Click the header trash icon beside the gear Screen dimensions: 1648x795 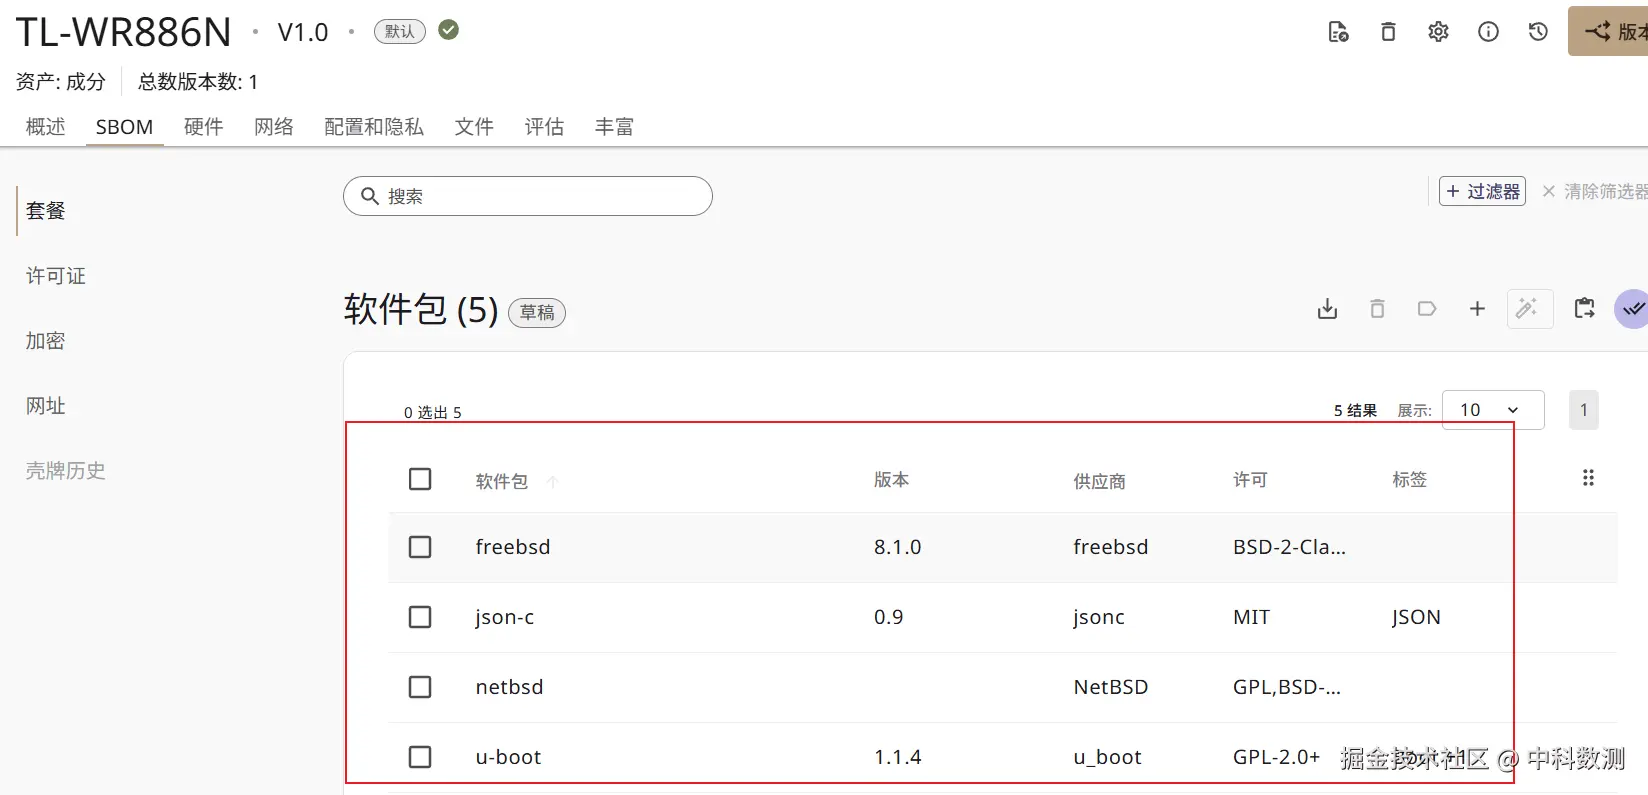pos(1388,32)
